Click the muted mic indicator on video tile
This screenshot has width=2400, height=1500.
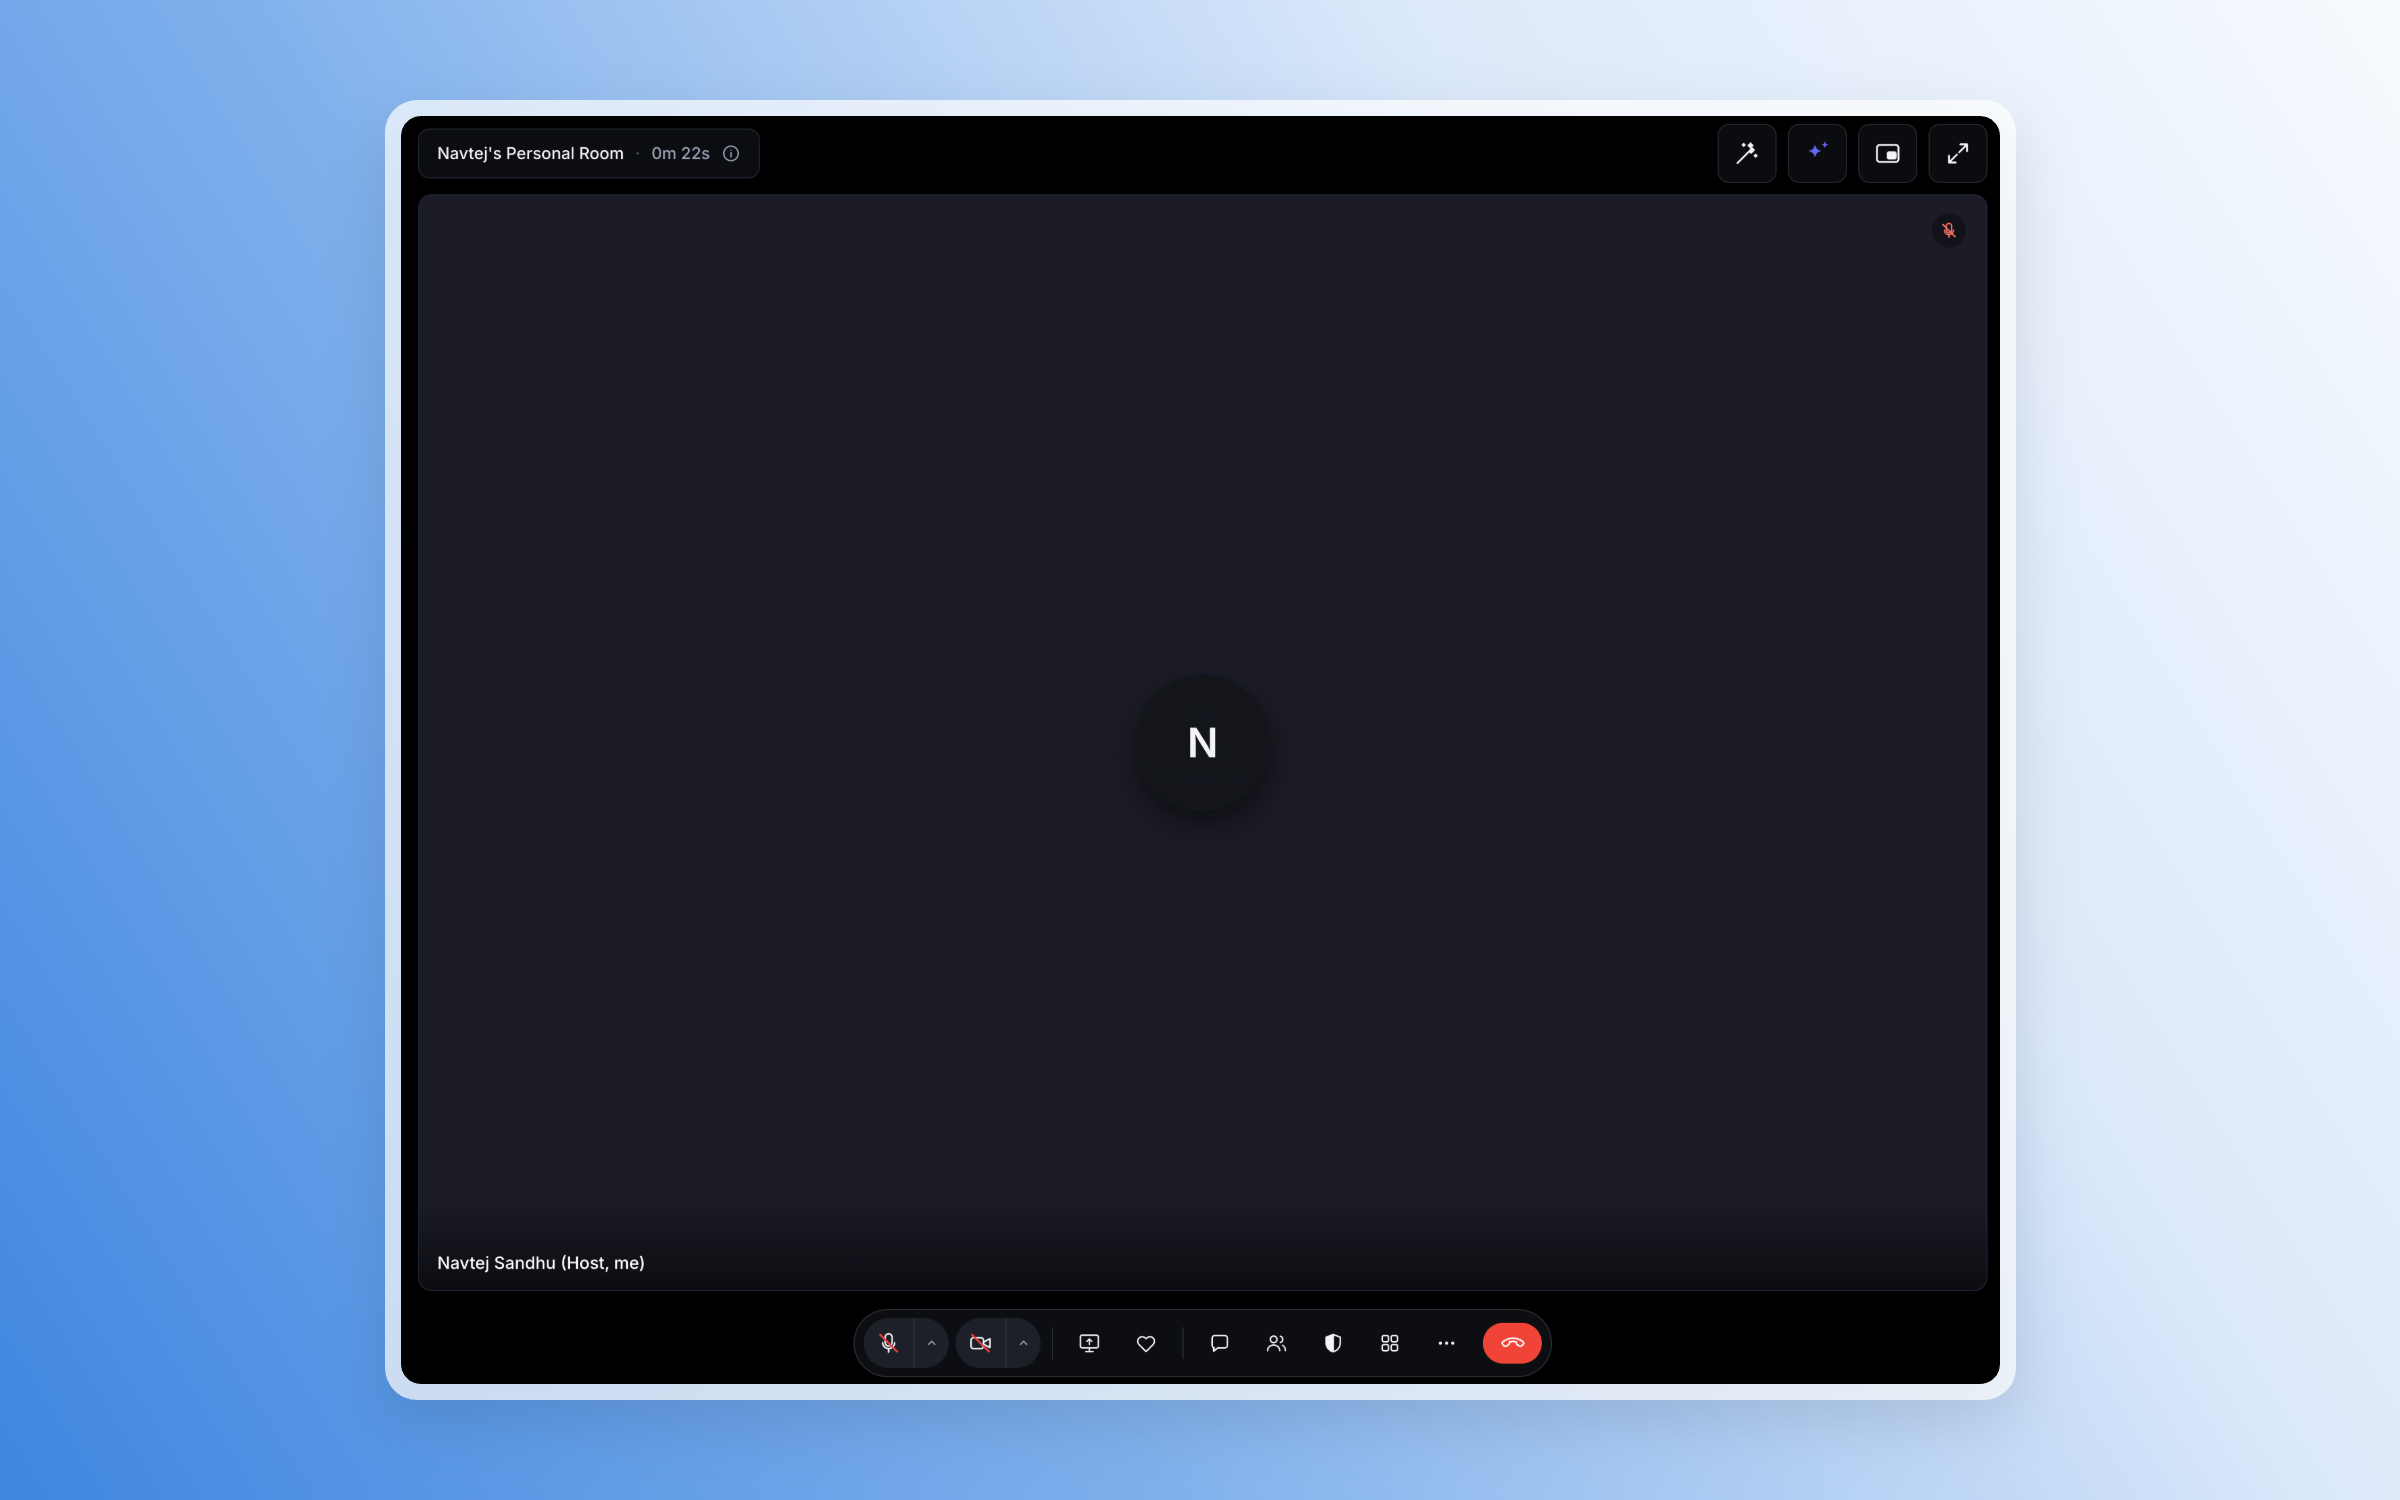tap(1949, 230)
